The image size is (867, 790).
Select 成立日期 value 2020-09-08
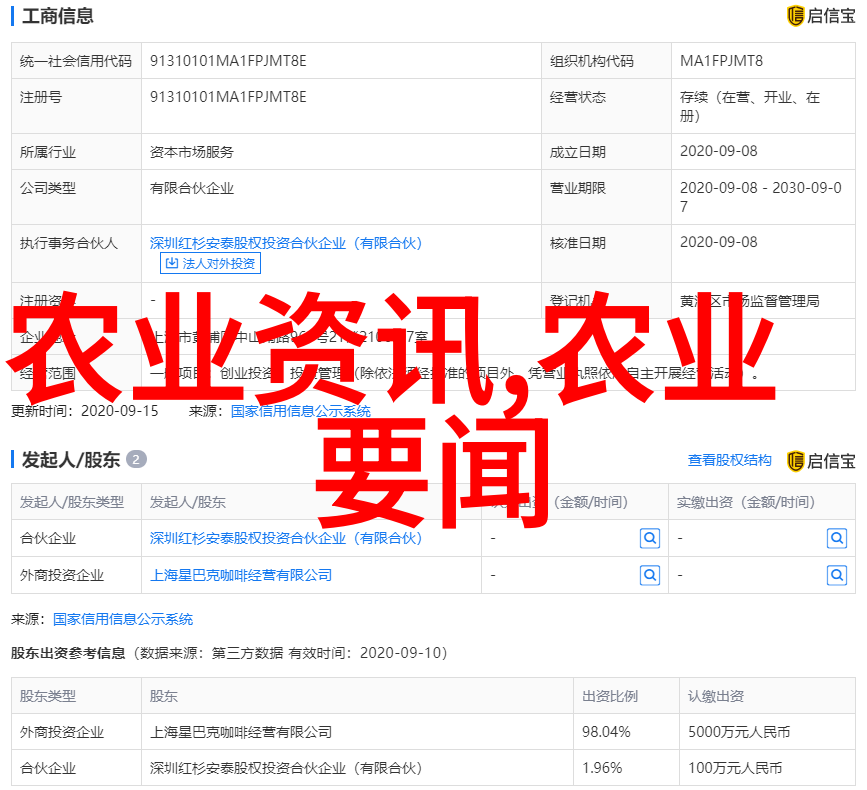pyautogui.click(x=718, y=151)
